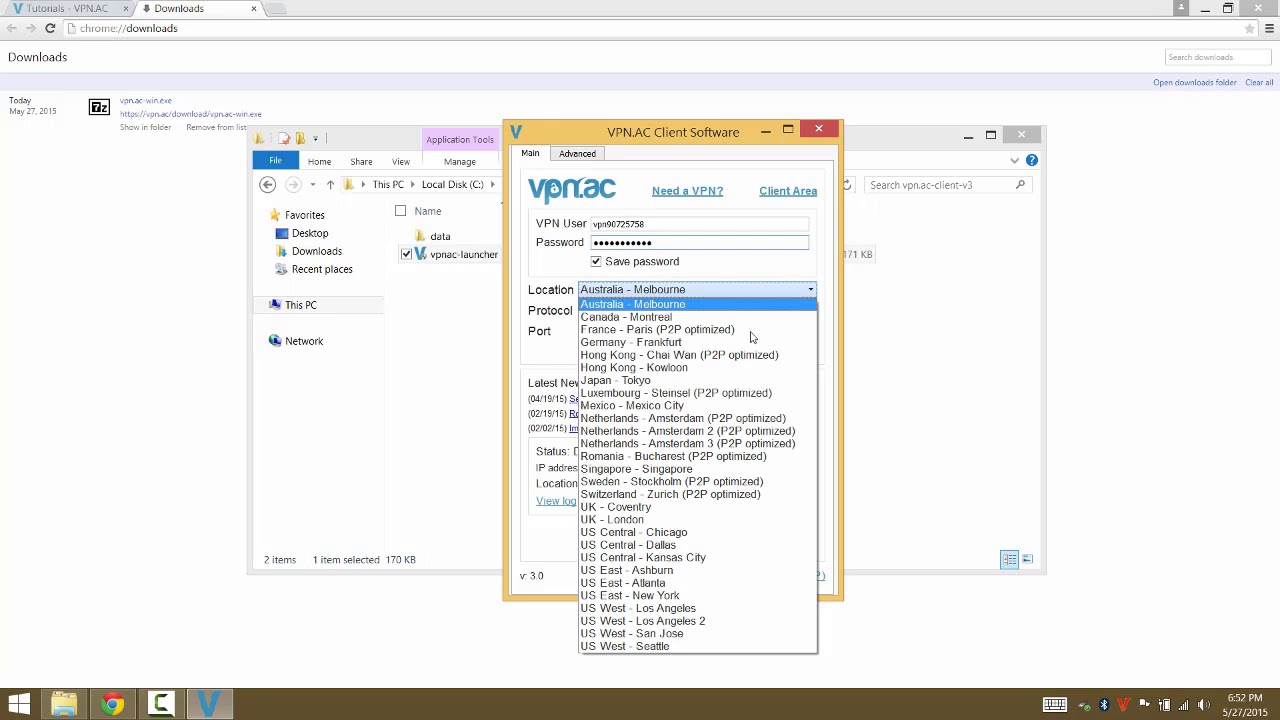The width and height of the screenshot is (1280, 720).
Task: Open the File menu in Explorer
Action: point(275,160)
